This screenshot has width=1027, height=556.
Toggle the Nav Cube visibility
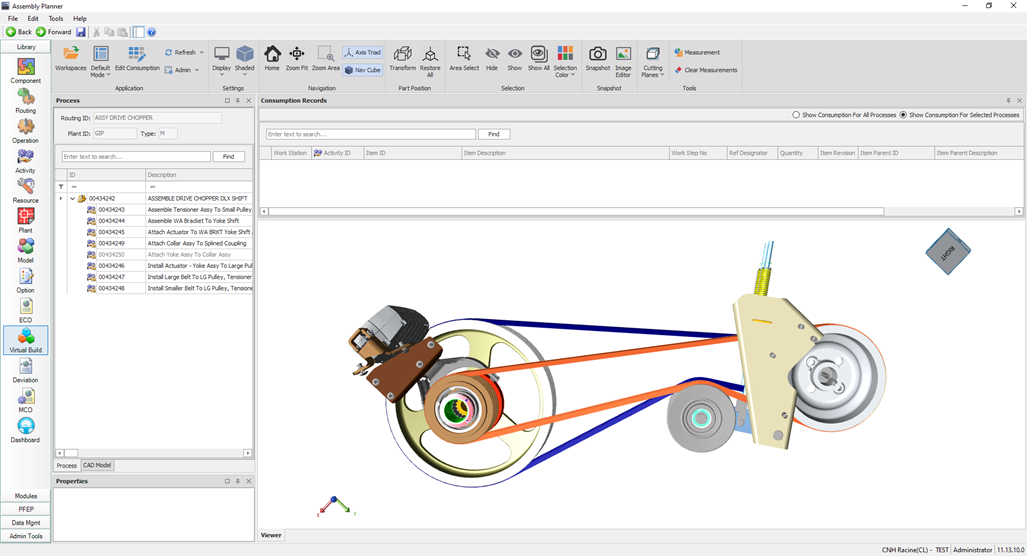click(362, 70)
